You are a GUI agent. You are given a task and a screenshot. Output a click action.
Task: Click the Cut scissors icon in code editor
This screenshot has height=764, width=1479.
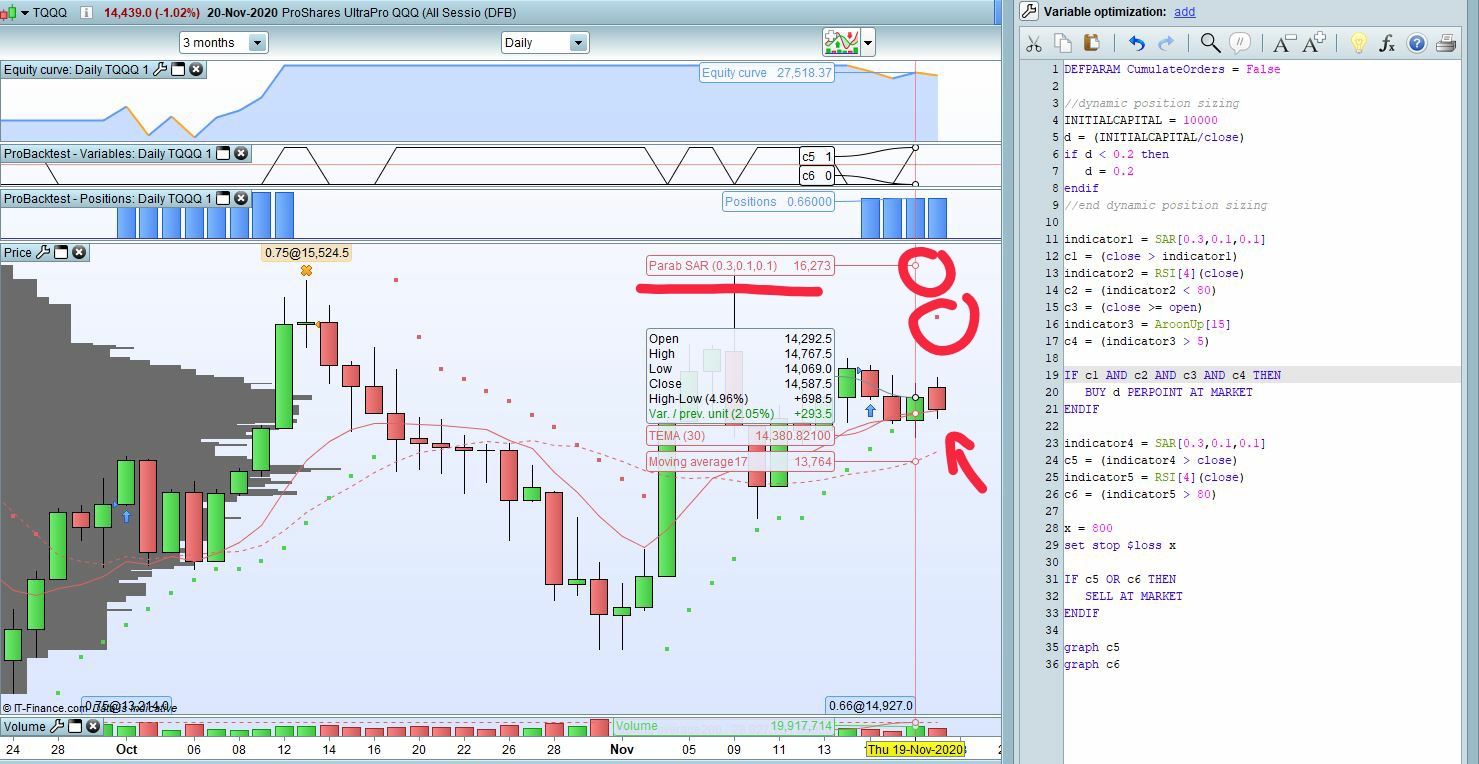tap(1034, 43)
